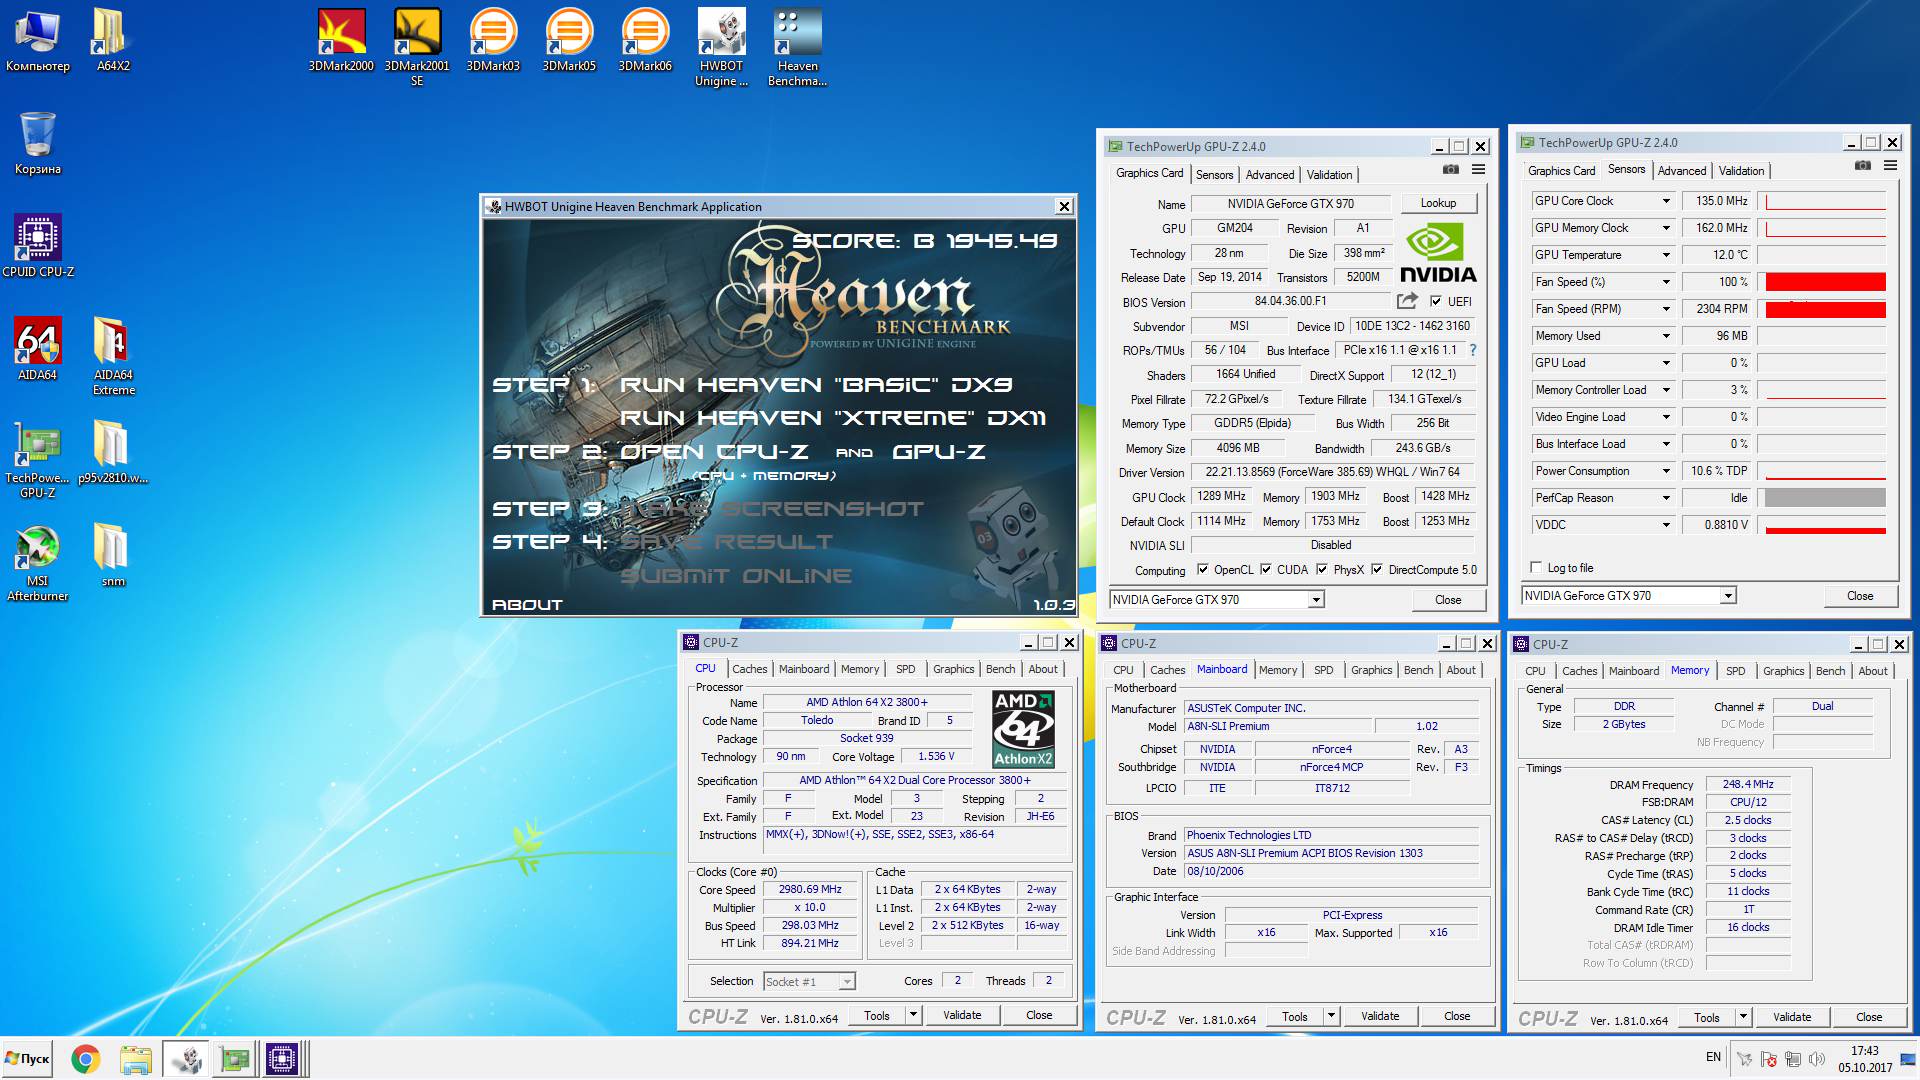Screen dimensions: 1920x1080
Task: Open the hamburger menu in GPU-Z Graphics Card window
Action: point(1478,169)
